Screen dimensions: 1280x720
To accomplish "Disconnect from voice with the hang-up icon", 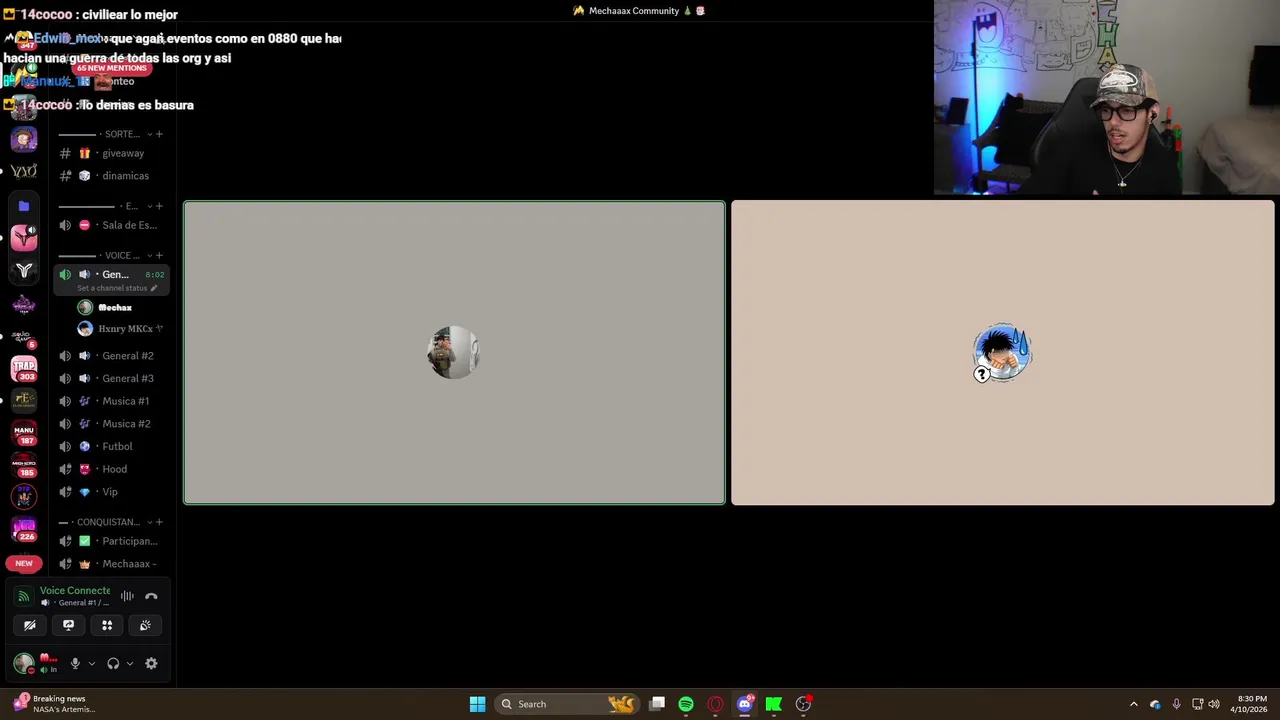I will (x=151, y=596).
